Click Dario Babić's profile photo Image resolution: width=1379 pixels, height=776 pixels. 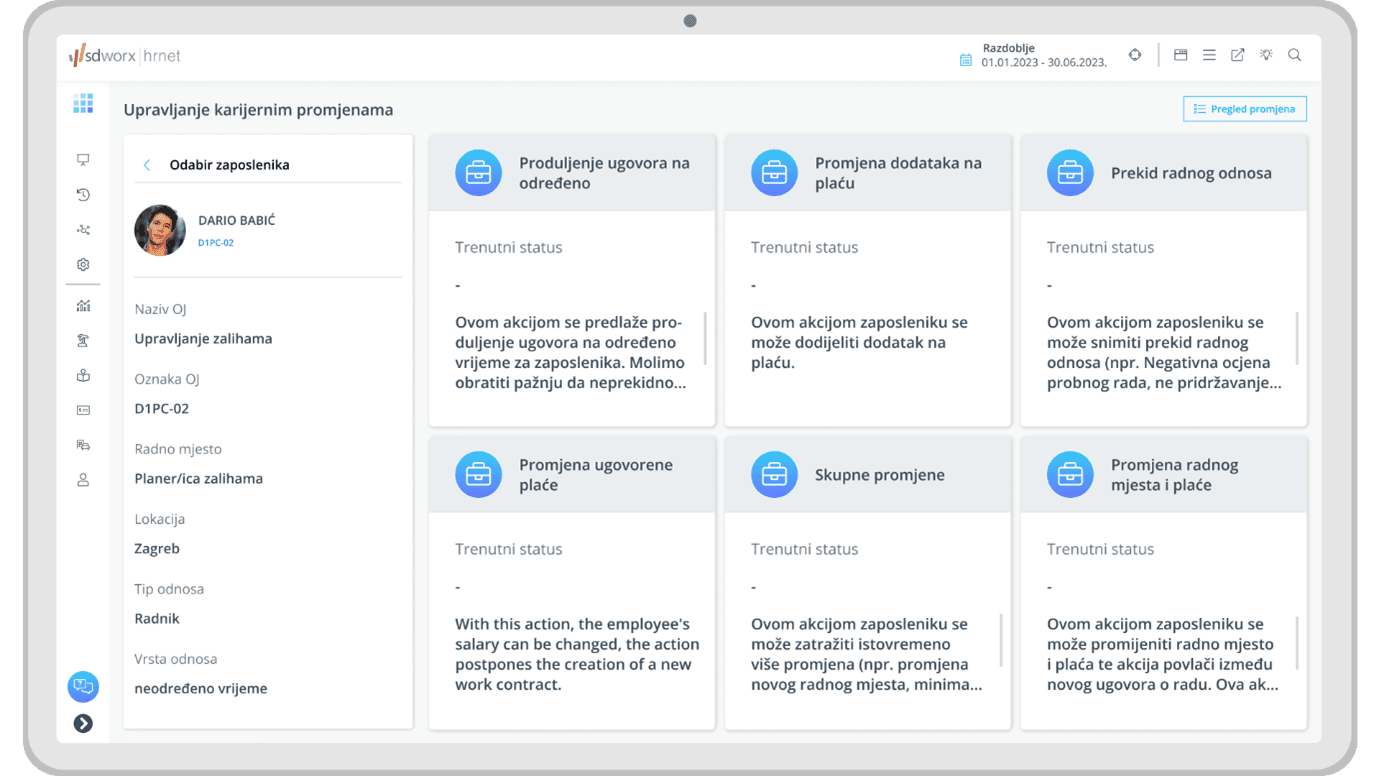[x=160, y=230]
